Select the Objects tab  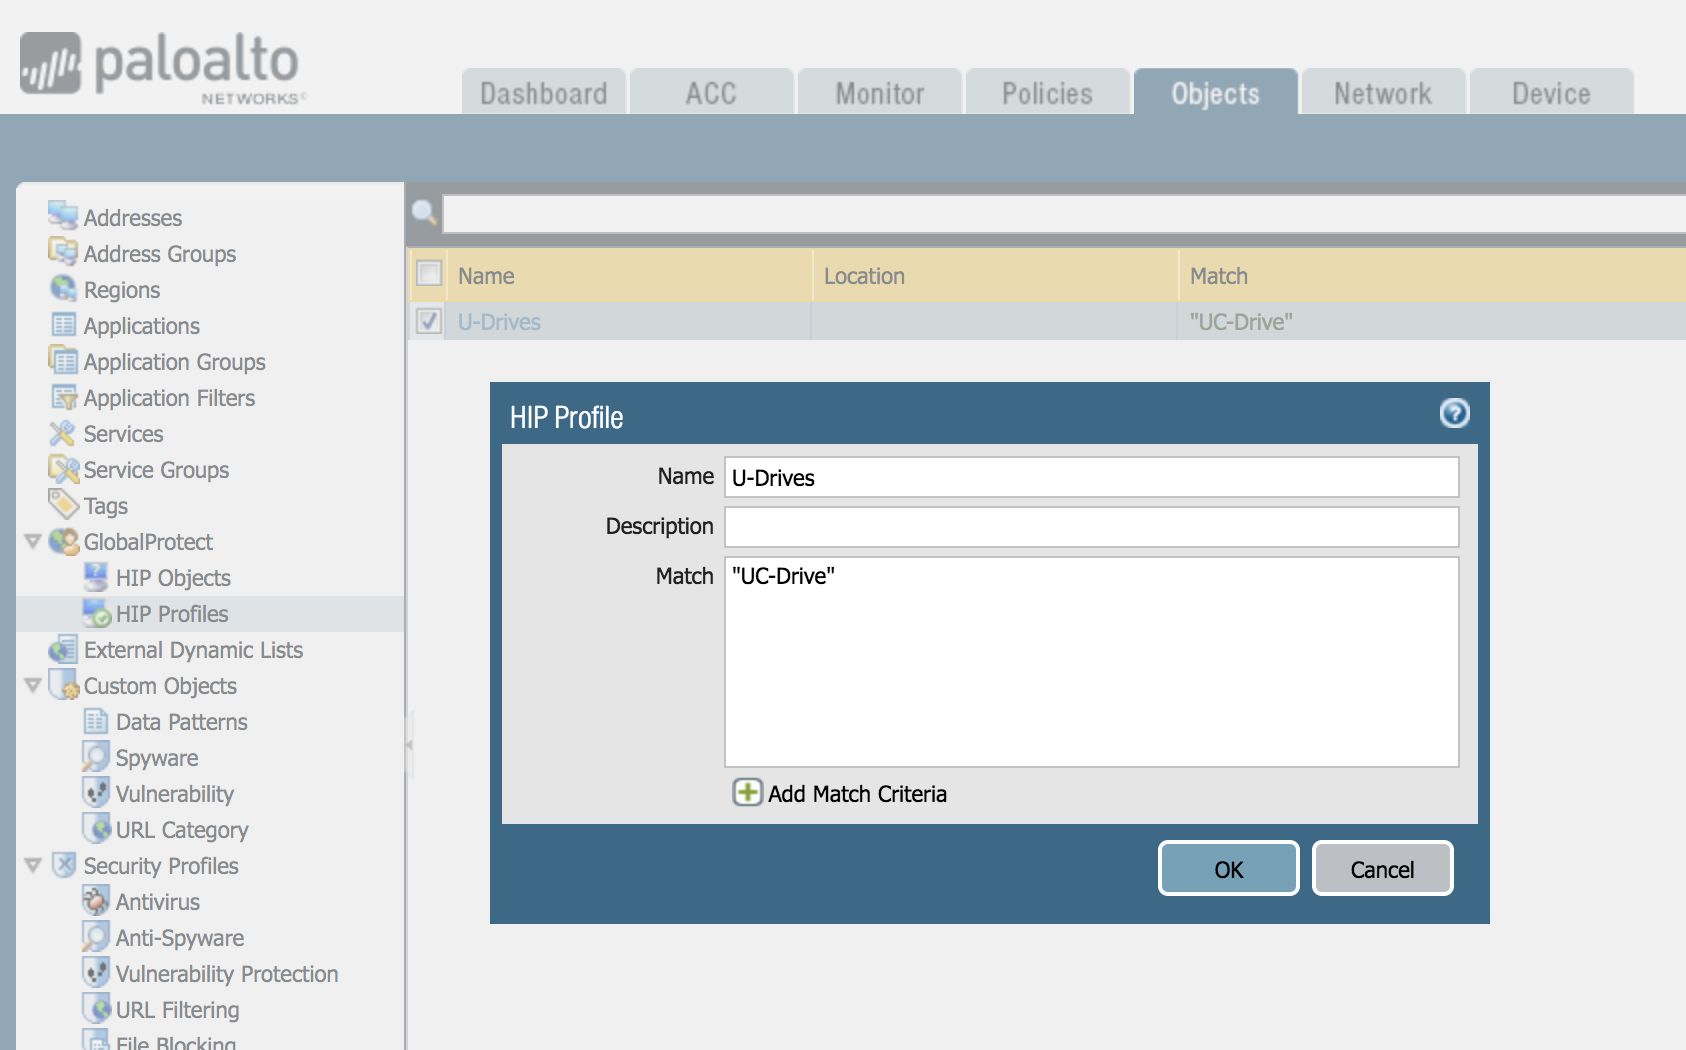tap(1216, 92)
